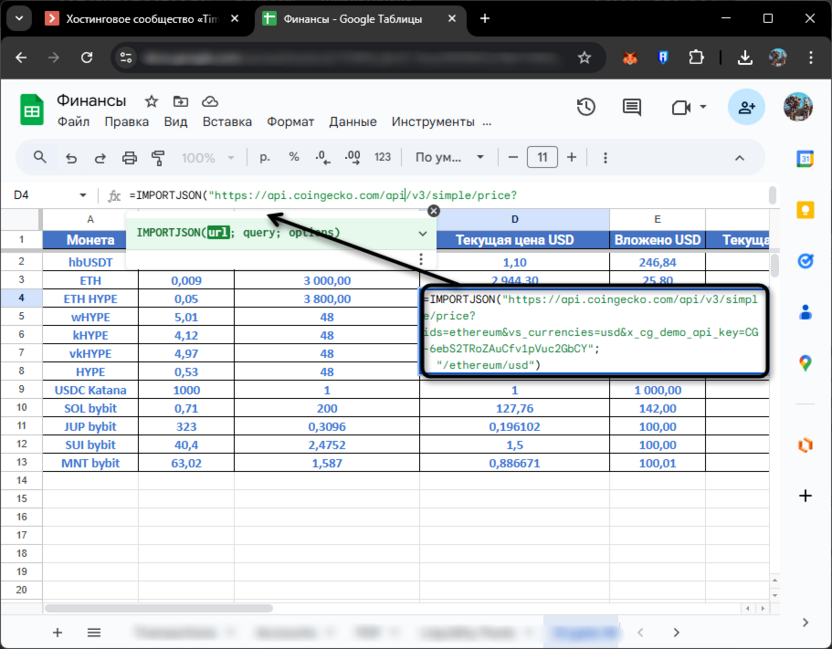Click the search icon in the toolbar

40,157
